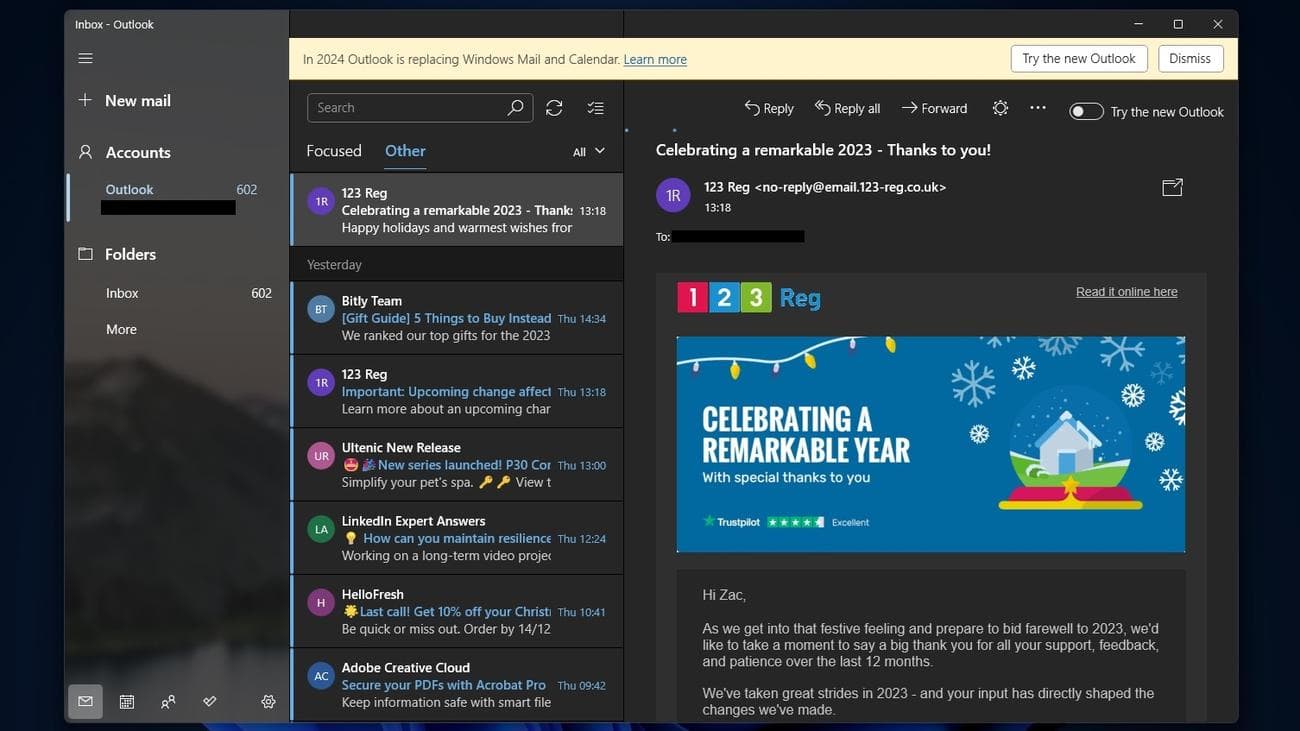
Task: Select the Mail envelope icon in bottom bar
Action: [x=85, y=701]
